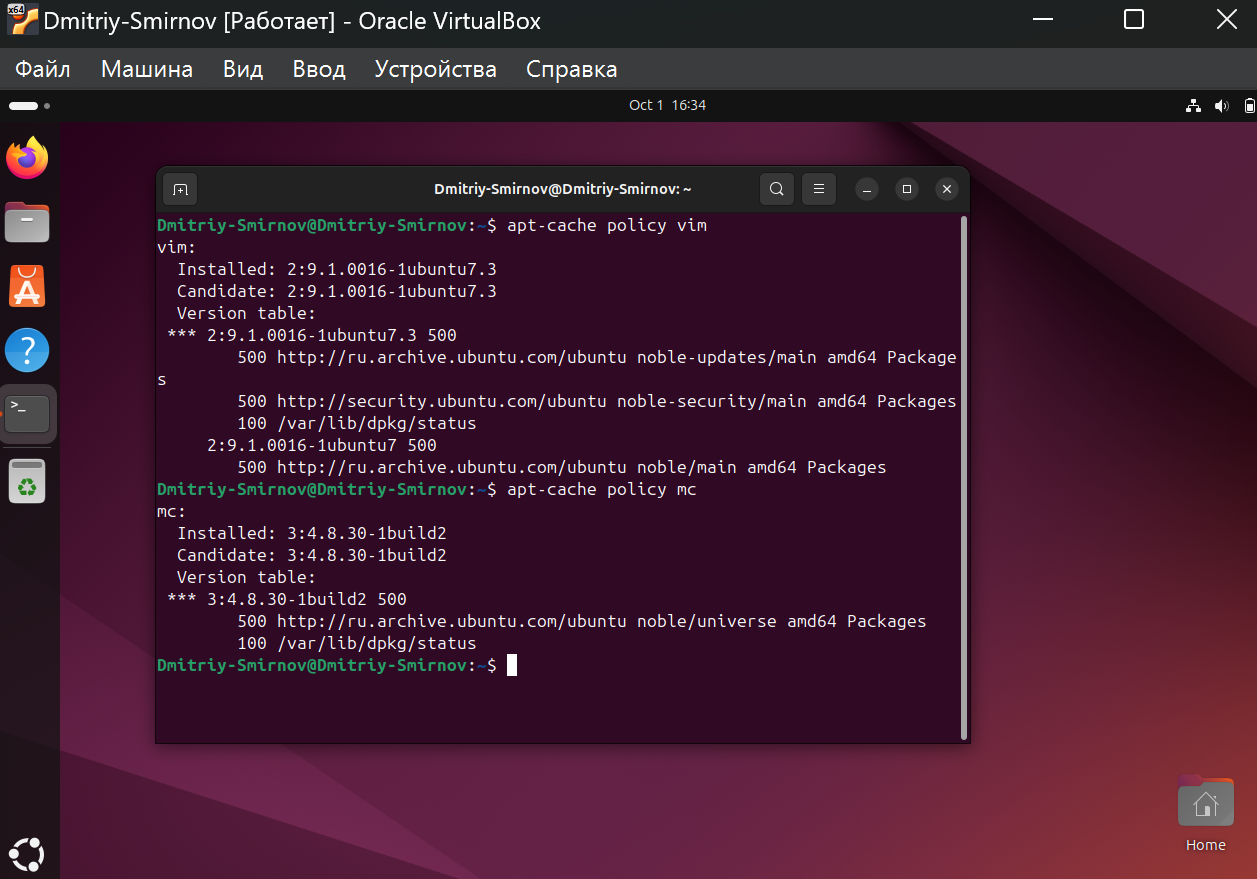The height and width of the screenshot is (879, 1257).
Task: Click the command text 'apt-cache policy mc'
Action: coord(602,489)
